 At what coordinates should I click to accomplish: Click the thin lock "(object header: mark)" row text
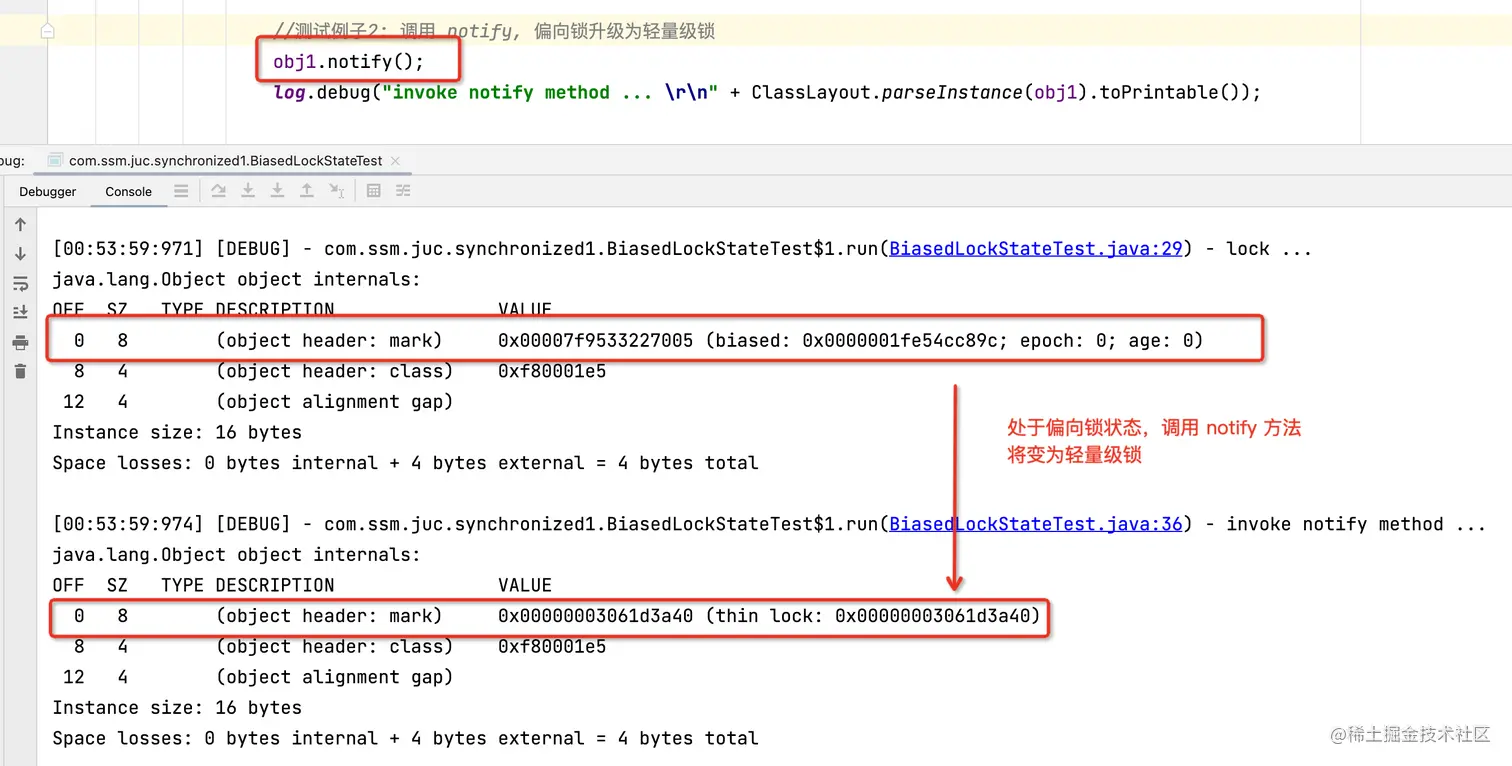[329, 616]
